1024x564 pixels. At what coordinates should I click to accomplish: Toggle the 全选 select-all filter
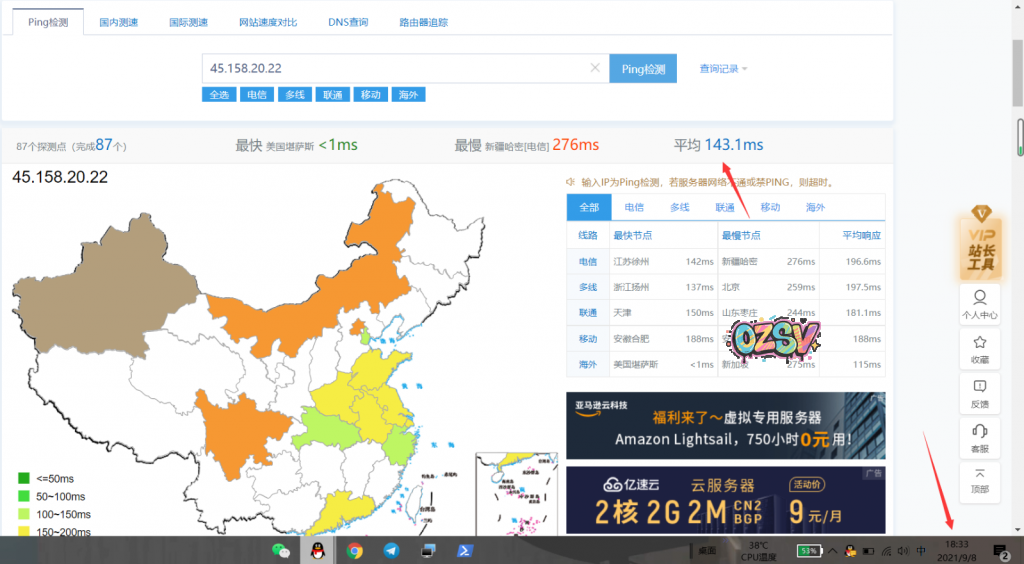pyautogui.click(x=219, y=95)
